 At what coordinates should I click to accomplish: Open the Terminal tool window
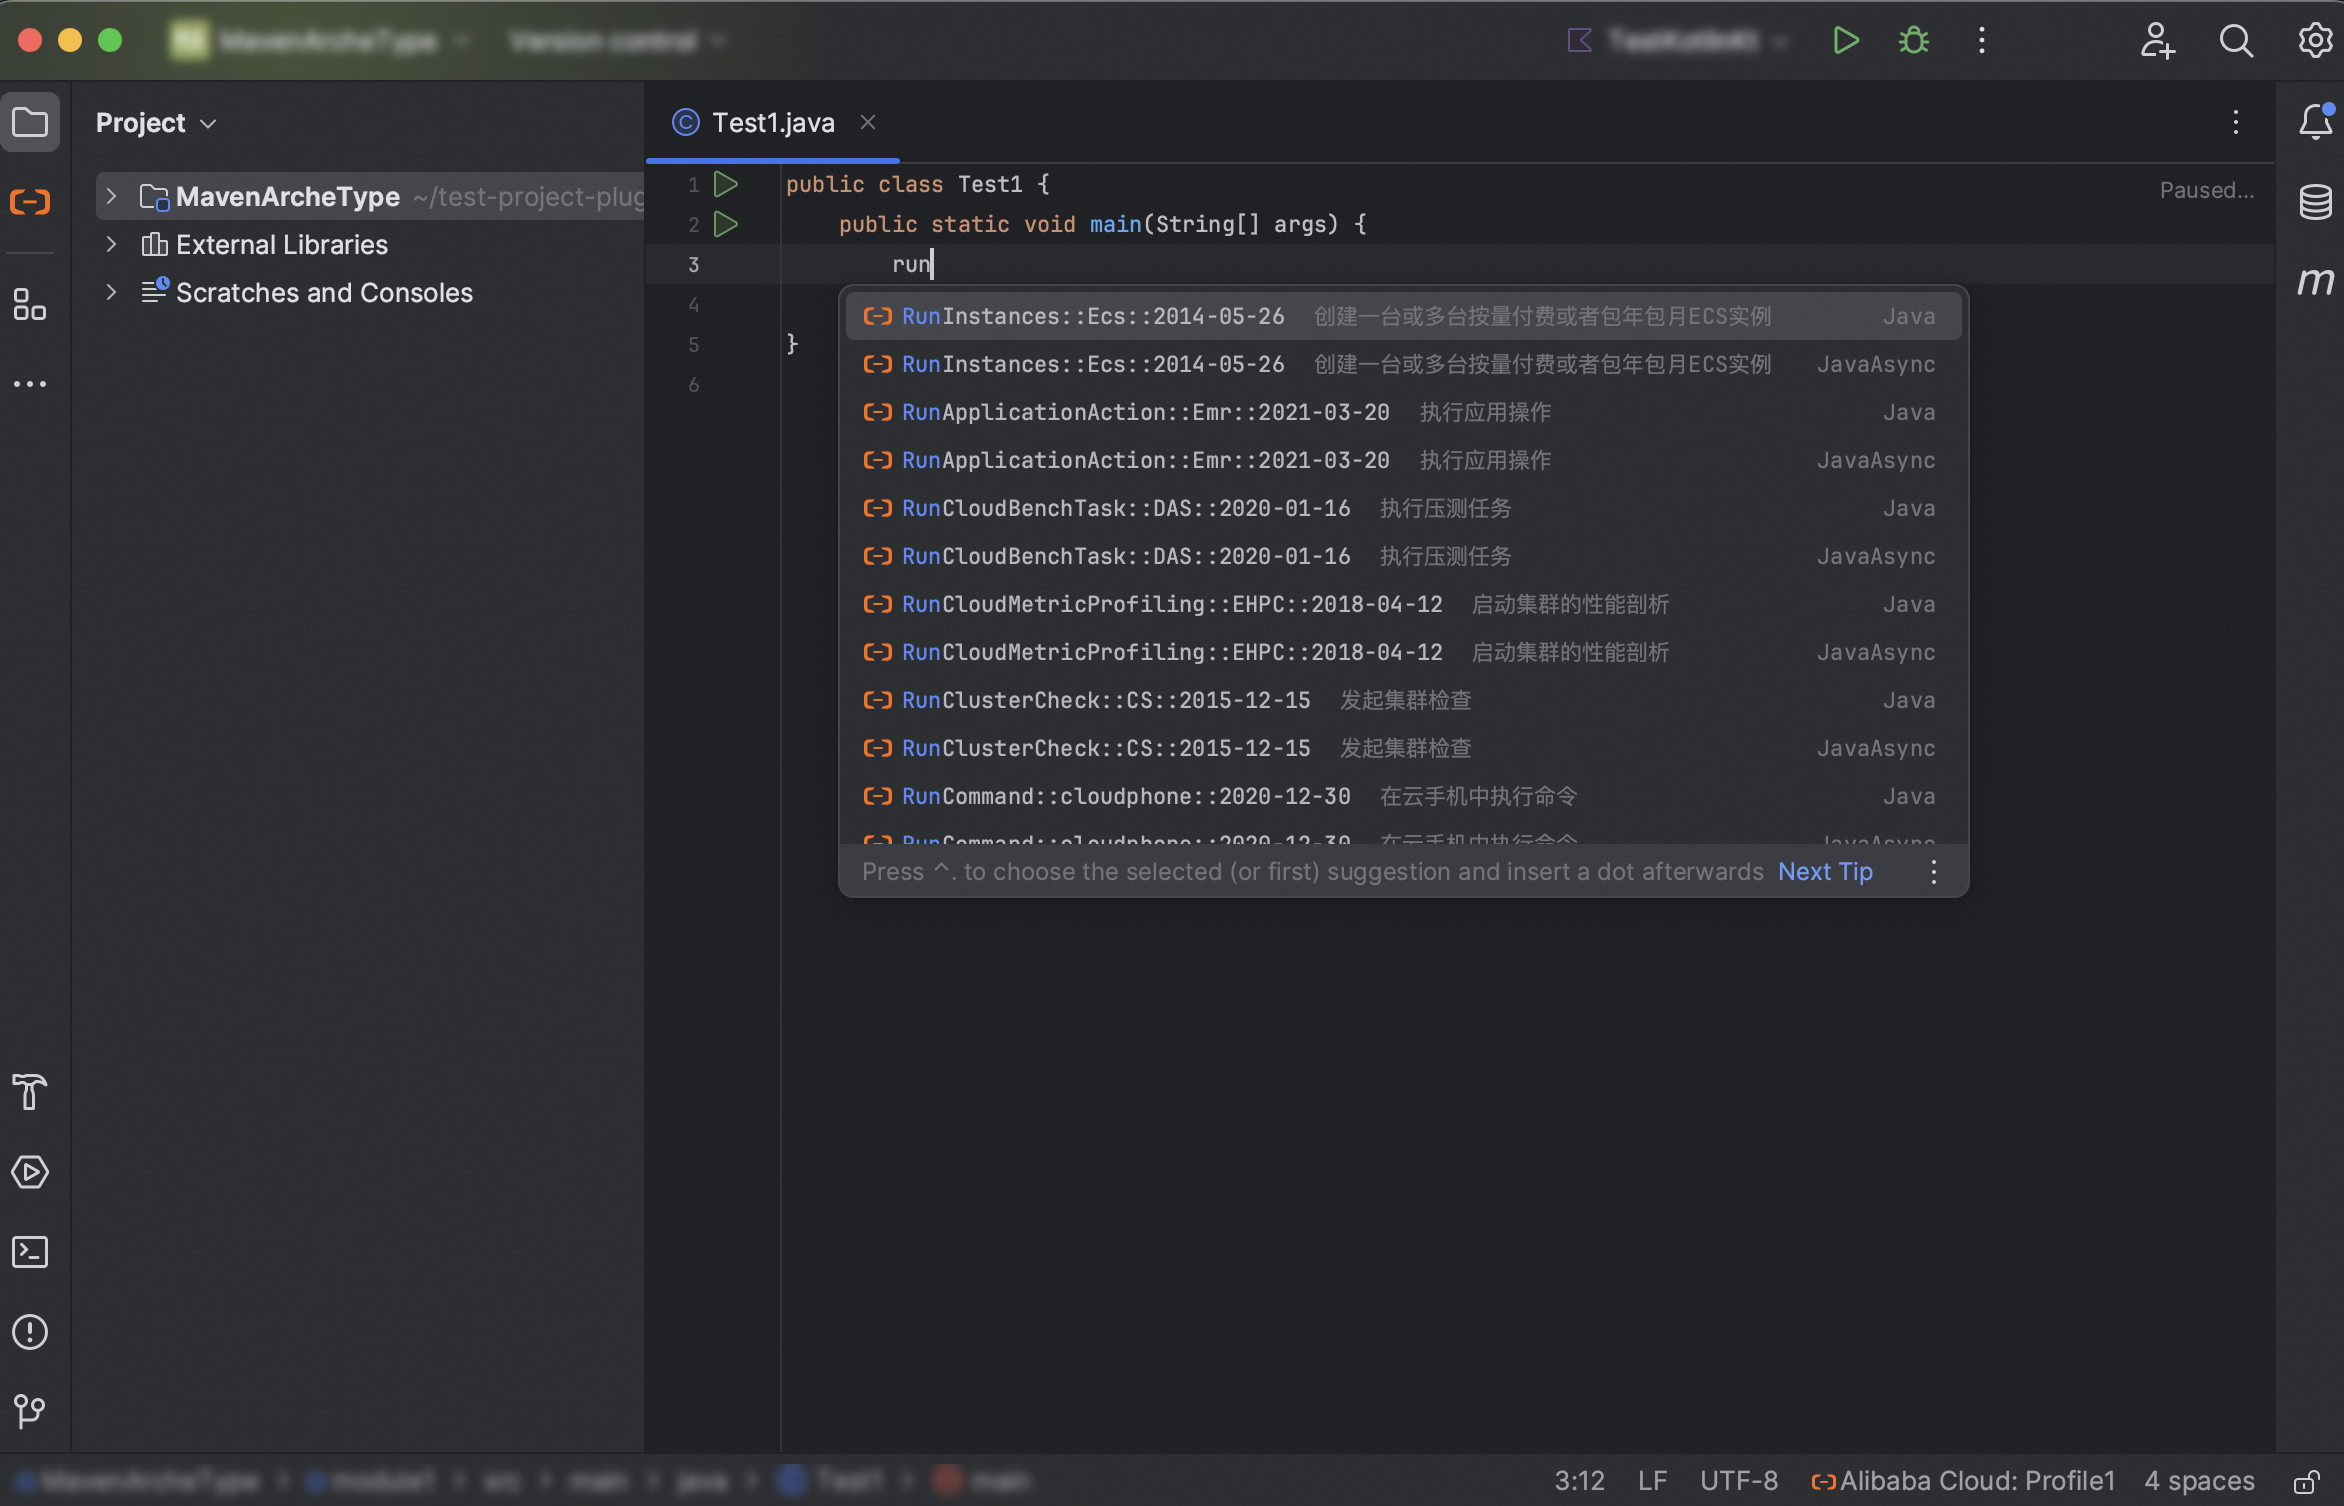point(30,1252)
